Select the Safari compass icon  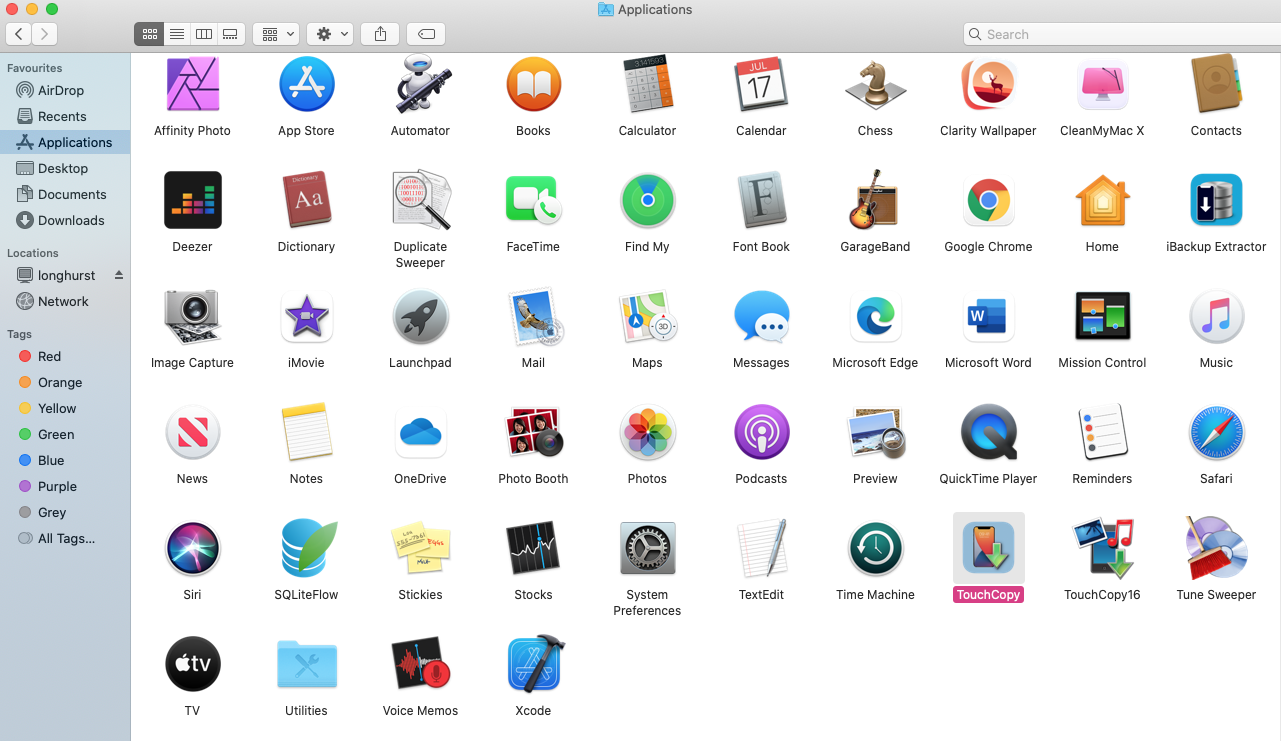pyautogui.click(x=1216, y=433)
